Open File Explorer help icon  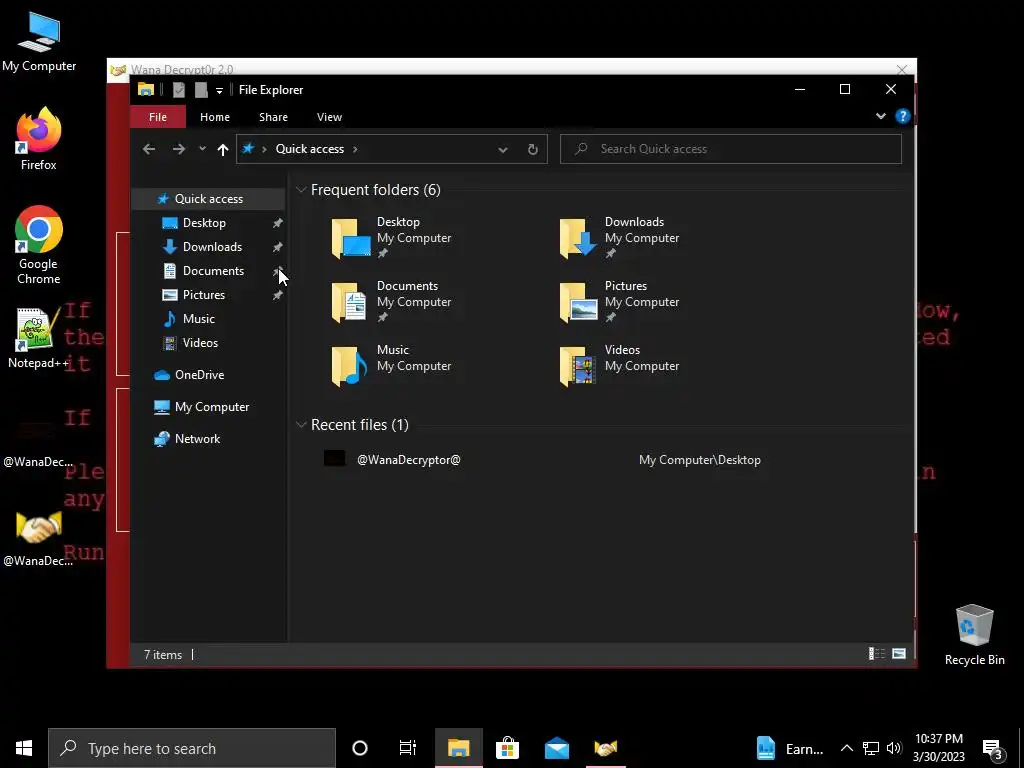click(903, 116)
